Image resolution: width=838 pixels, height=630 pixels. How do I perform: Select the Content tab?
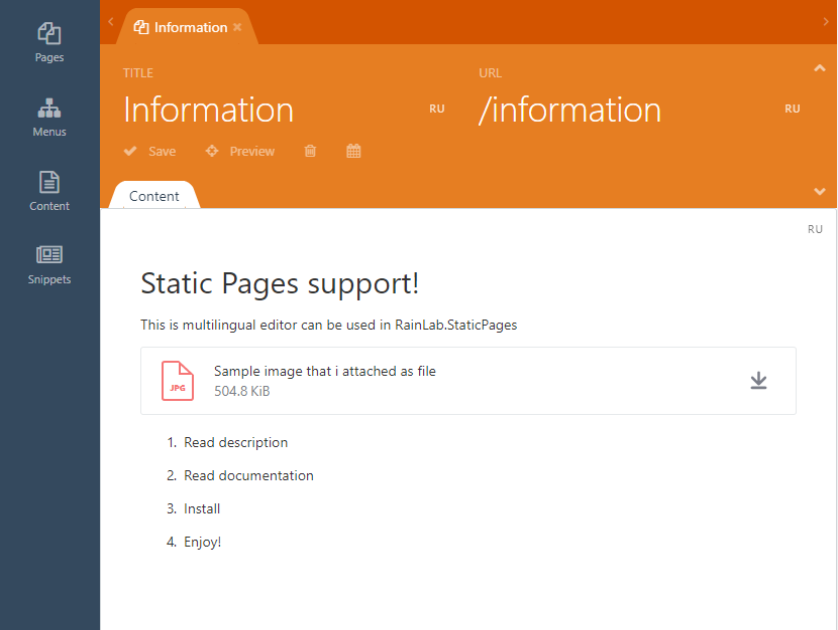coord(154,196)
